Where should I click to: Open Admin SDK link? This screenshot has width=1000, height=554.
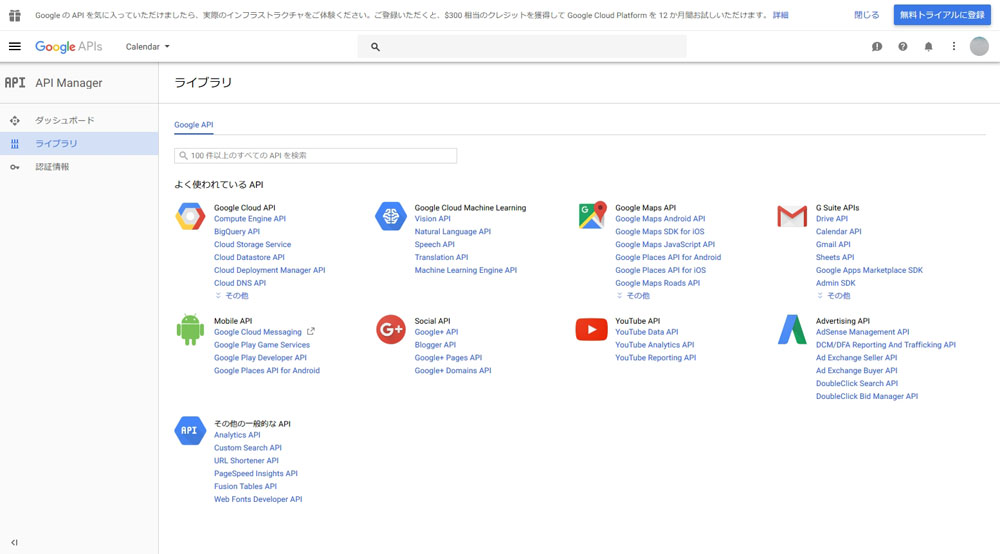click(835, 283)
